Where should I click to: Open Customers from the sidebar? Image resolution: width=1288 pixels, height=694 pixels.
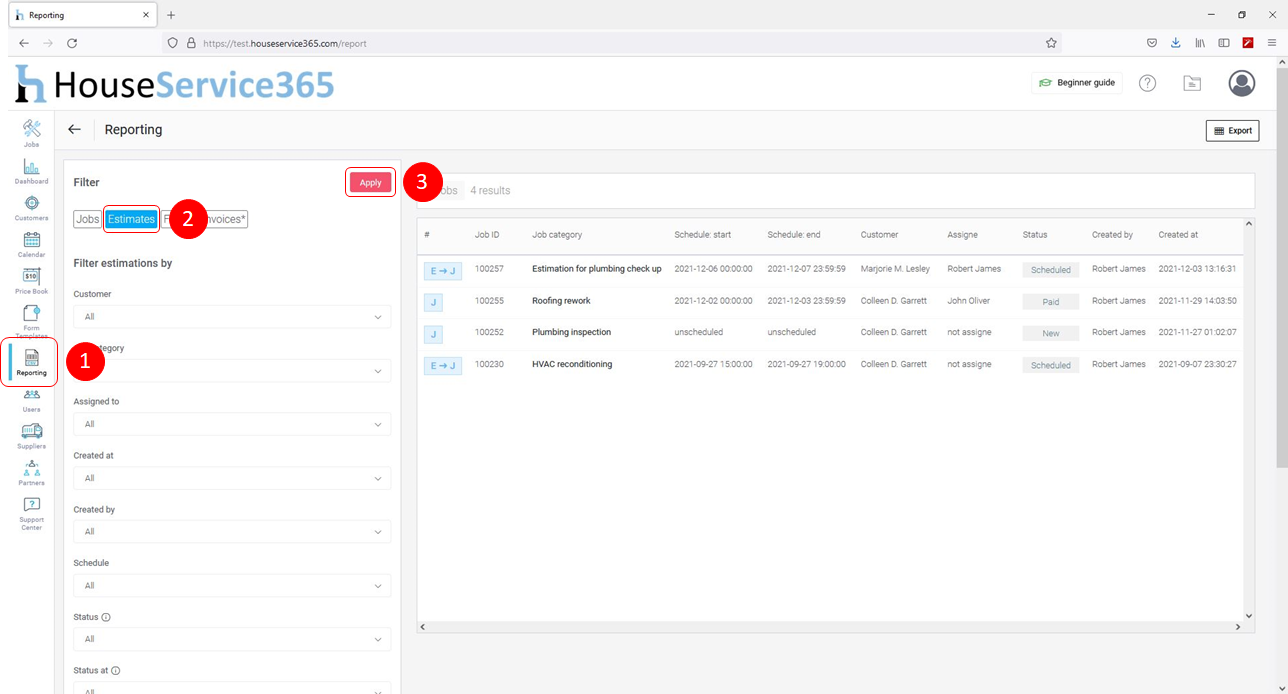[31, 207]
